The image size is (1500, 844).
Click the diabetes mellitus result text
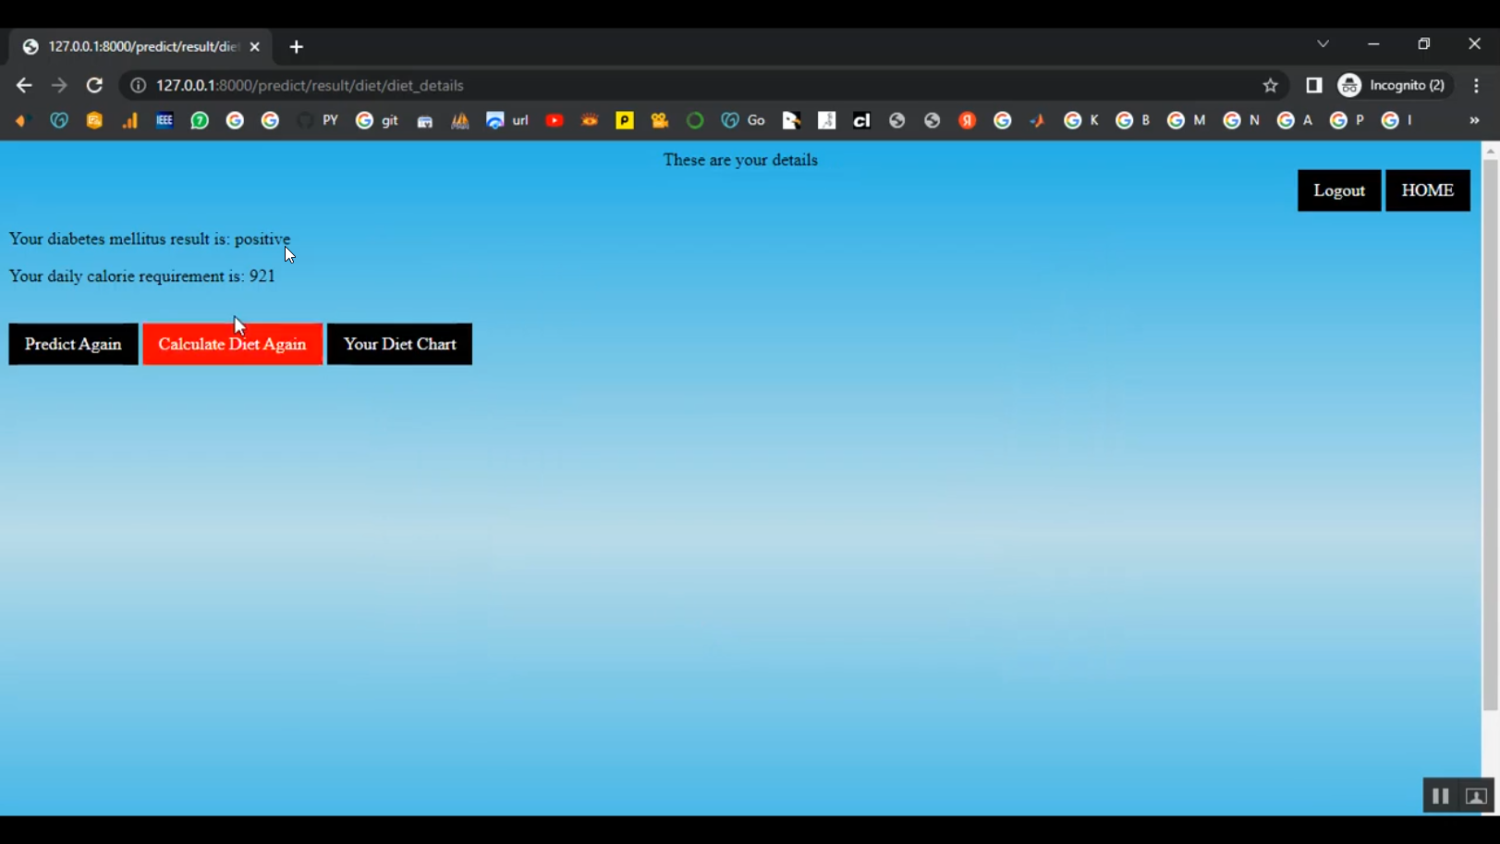(x=150, y=239)
